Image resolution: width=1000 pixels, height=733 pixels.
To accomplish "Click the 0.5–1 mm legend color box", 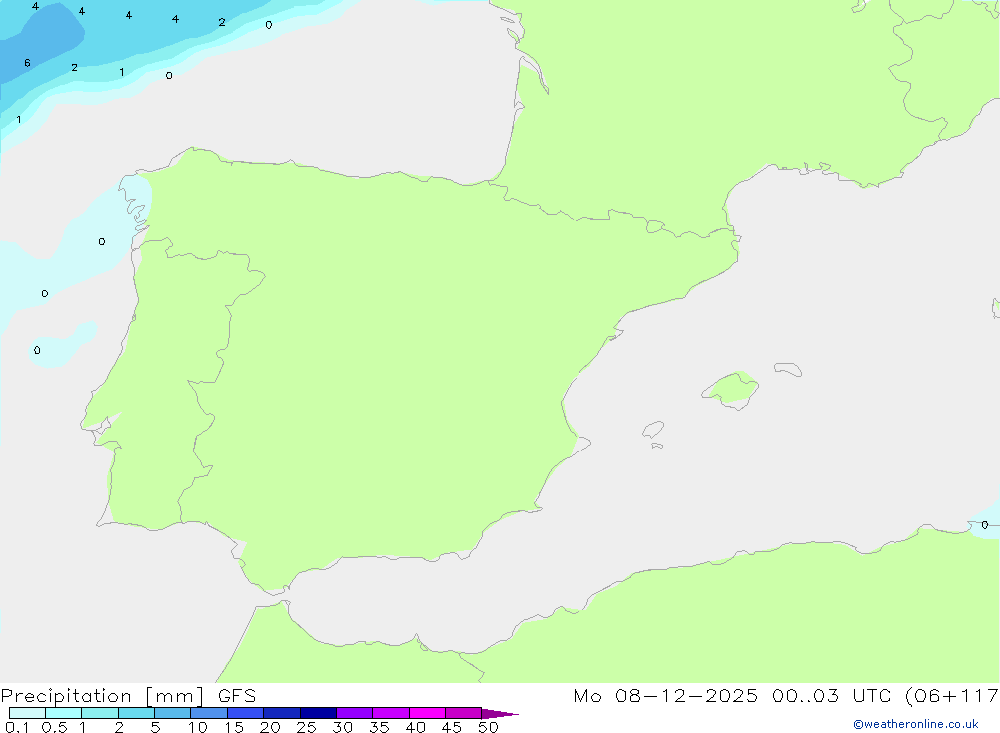I will coord(63,713).
